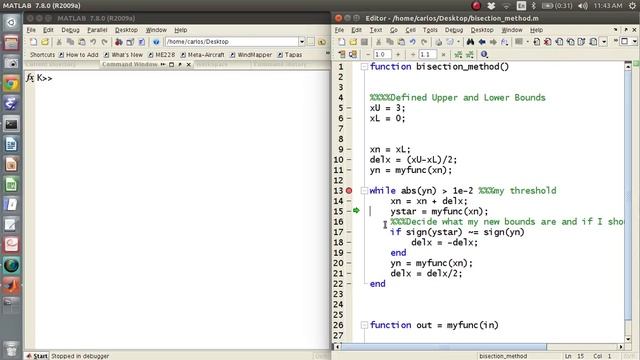Image resolution: width=640 pixels, height=360 pixels.
Task: Click the blue Back arrow in Editor
Action: (482, 42)
